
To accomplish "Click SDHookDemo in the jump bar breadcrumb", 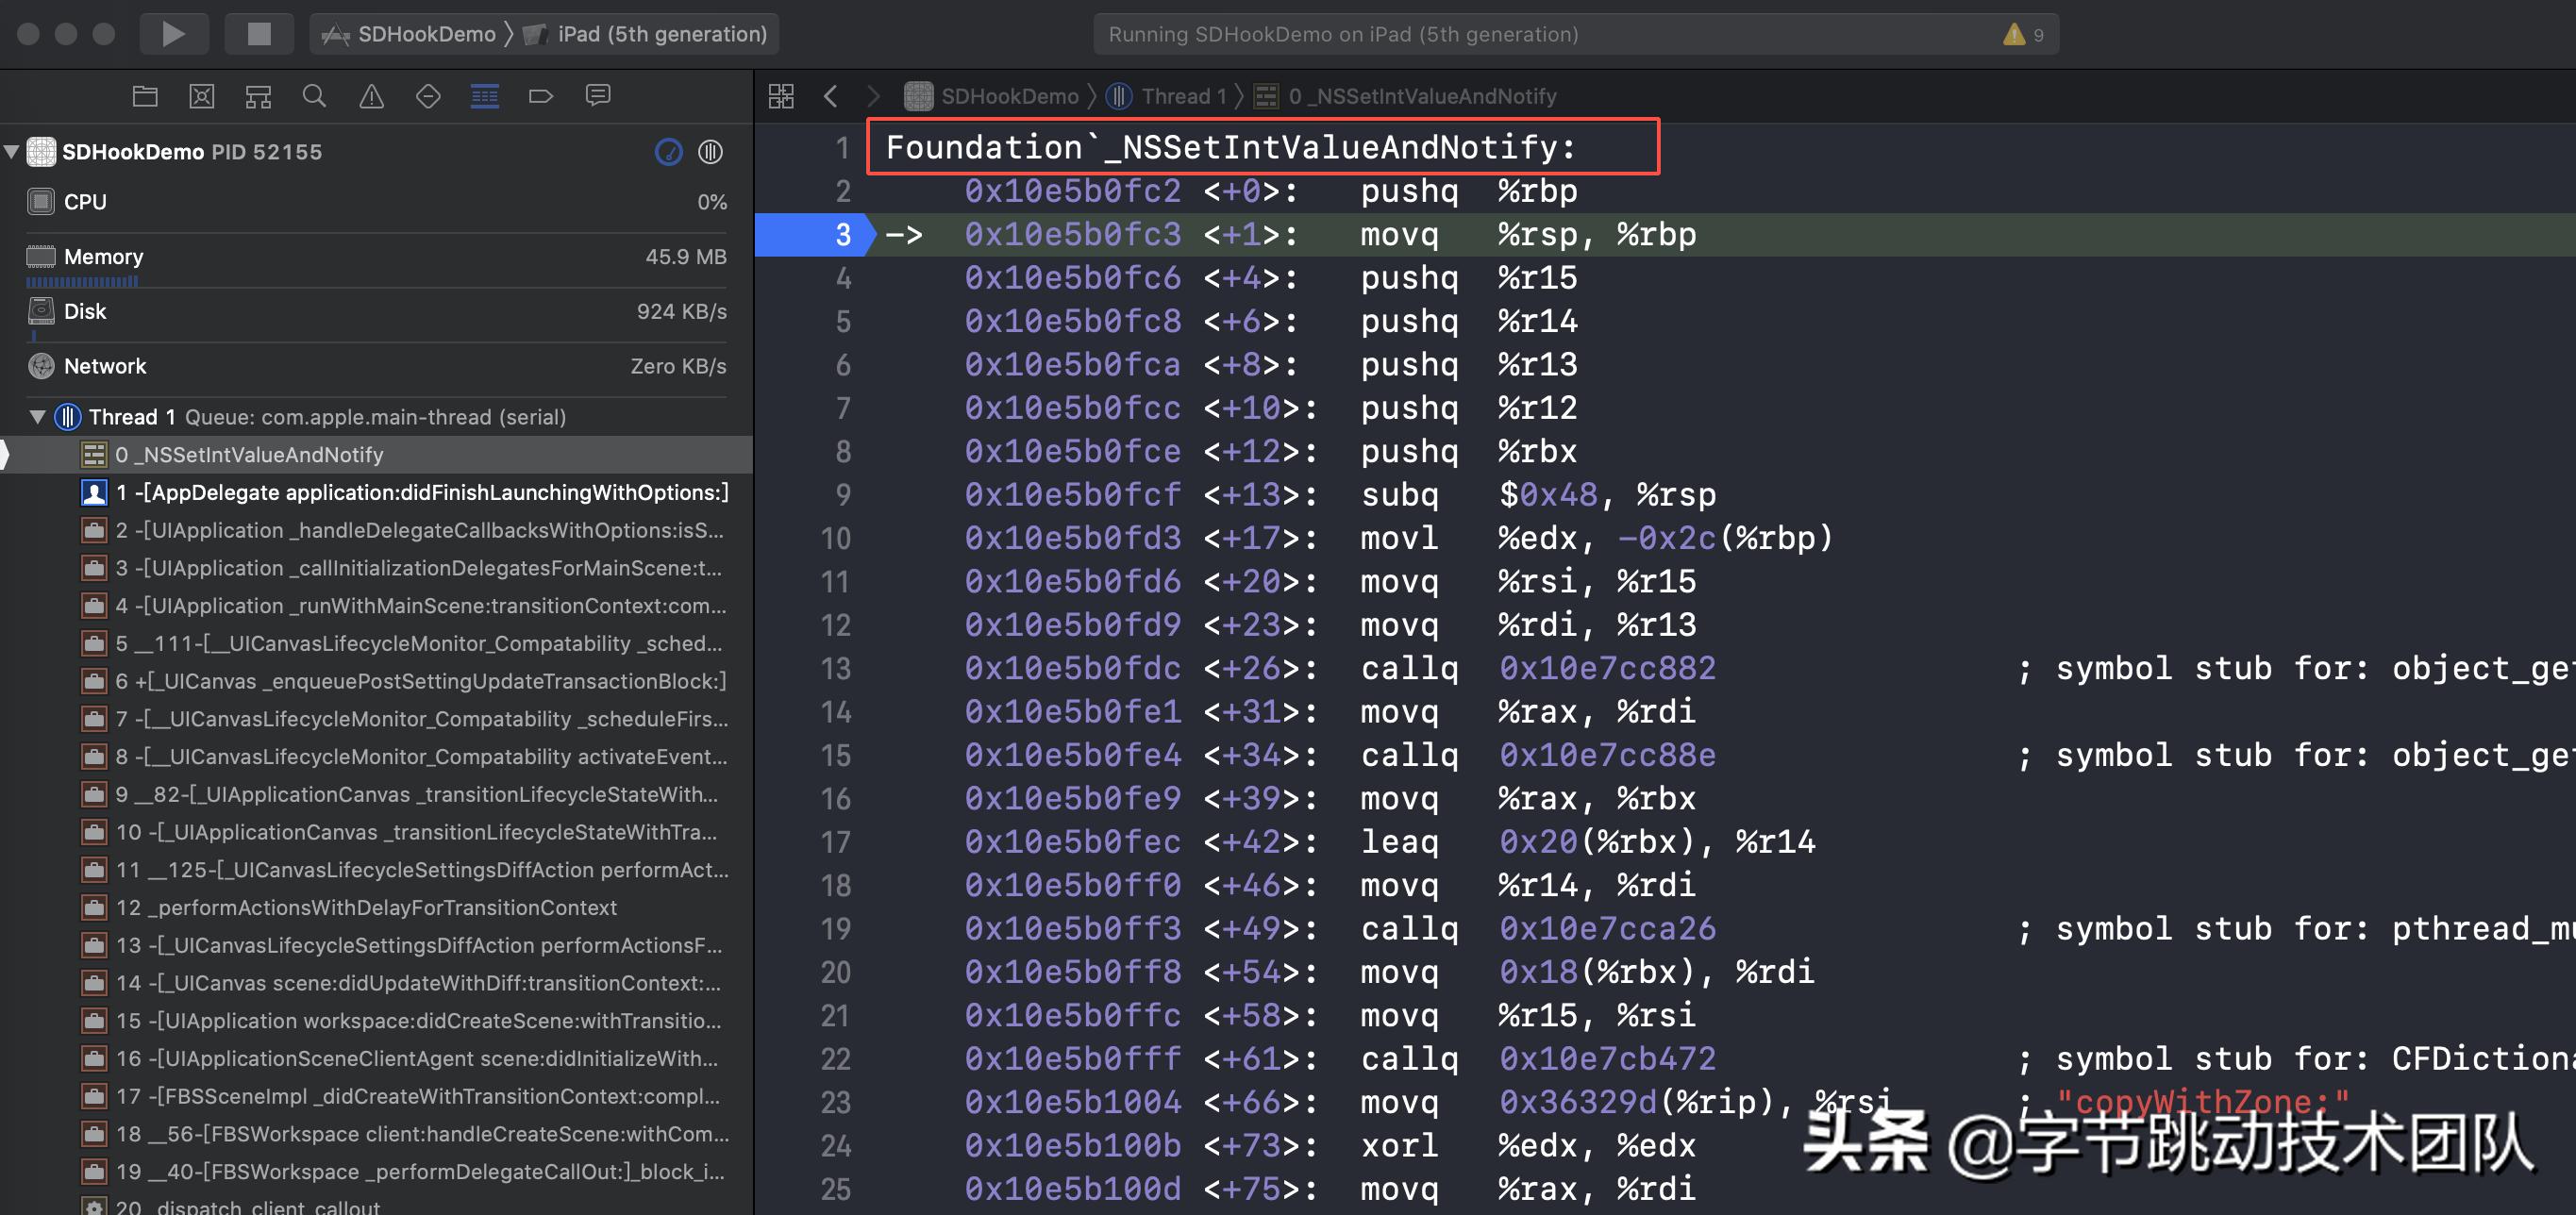I will pyautogui.click(x=1010, y=96).
